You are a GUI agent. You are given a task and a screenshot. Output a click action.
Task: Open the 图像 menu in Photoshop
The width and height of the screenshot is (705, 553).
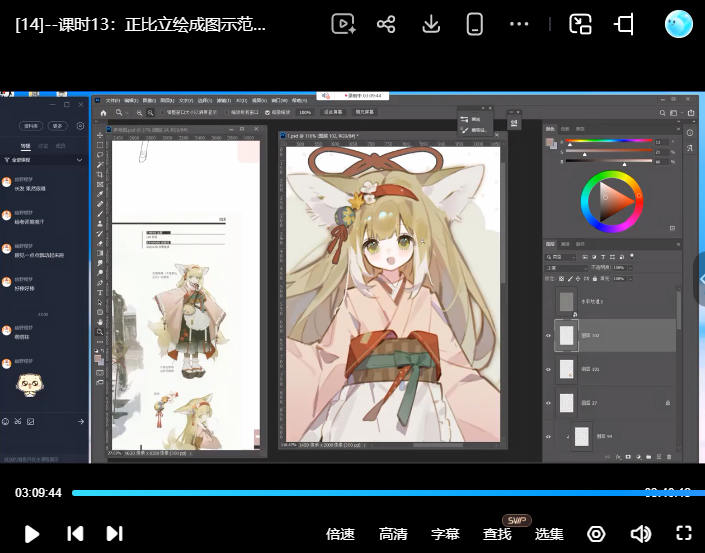pyautogui.click(x=149, y=100)
